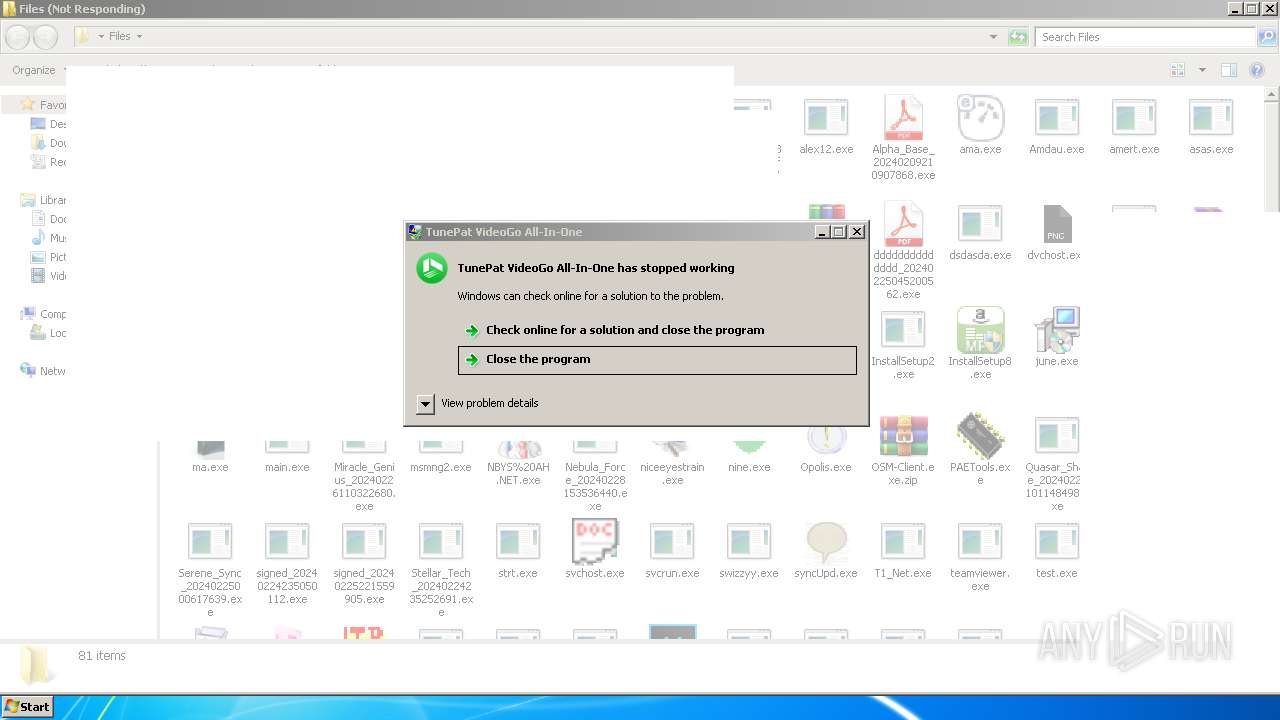Select the OSM-Client.exe.zip archive icon
1280x720 pixels.
coord(903,436)
